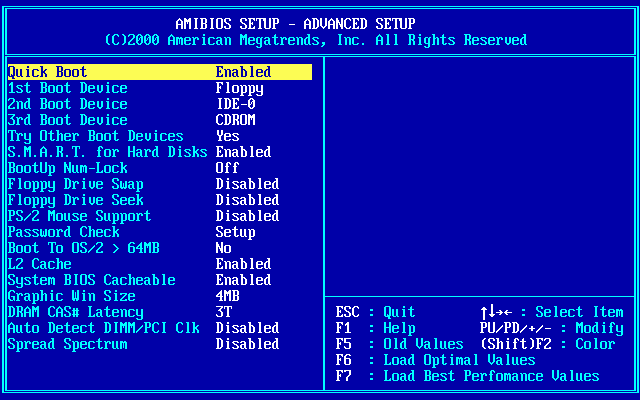Image resolution: width=640 pixels, height=400 pixels.
Task: Select the System BIOS Cacheable option
Action: pos(91,280)
